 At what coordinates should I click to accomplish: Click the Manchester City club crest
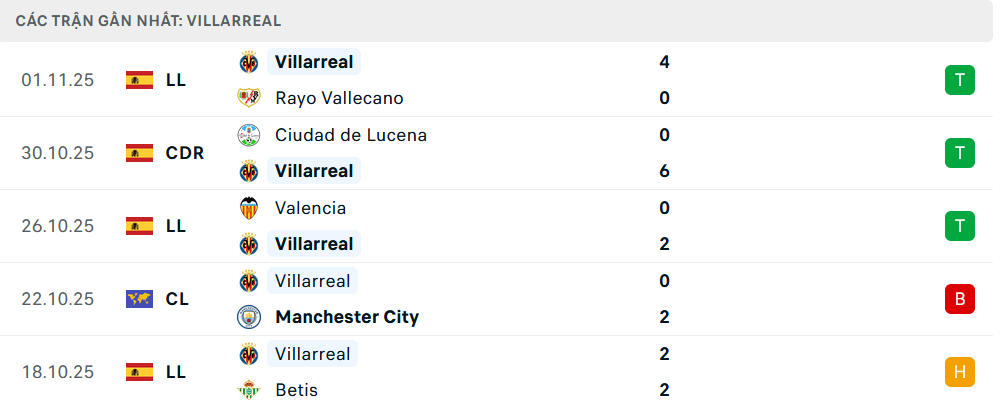[248, 317]
